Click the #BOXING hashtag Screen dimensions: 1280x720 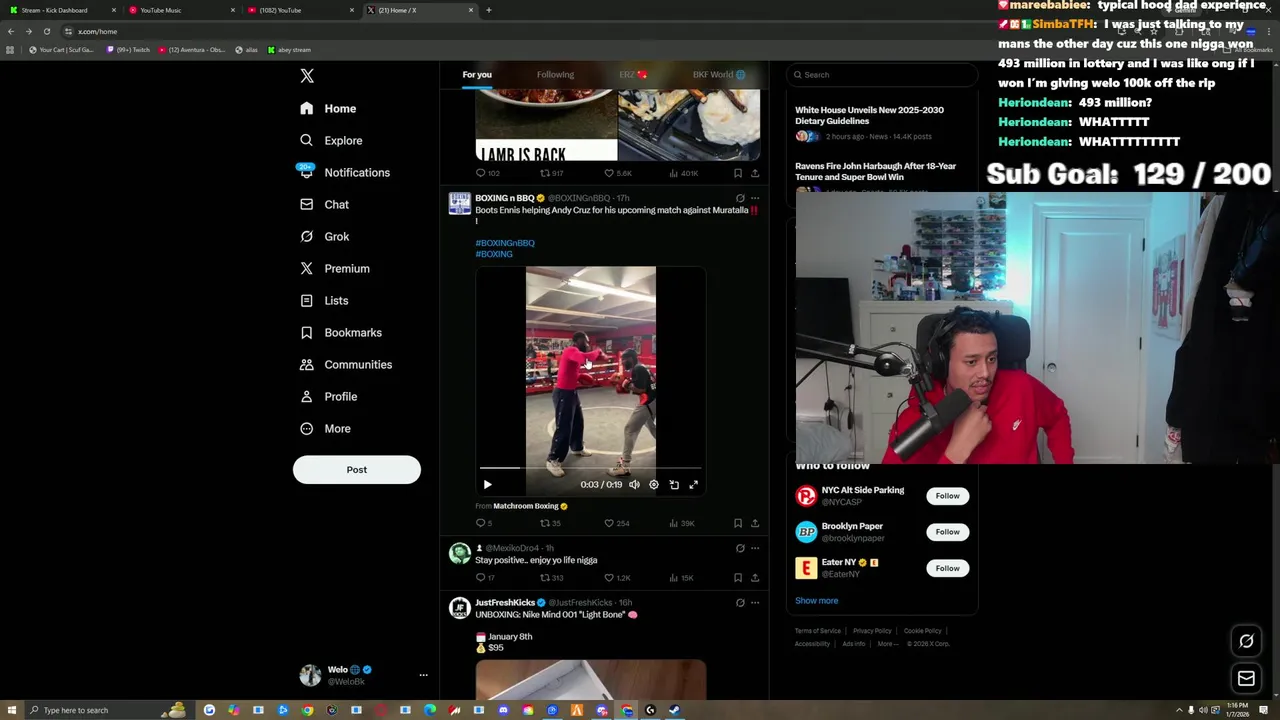point(494,254)
